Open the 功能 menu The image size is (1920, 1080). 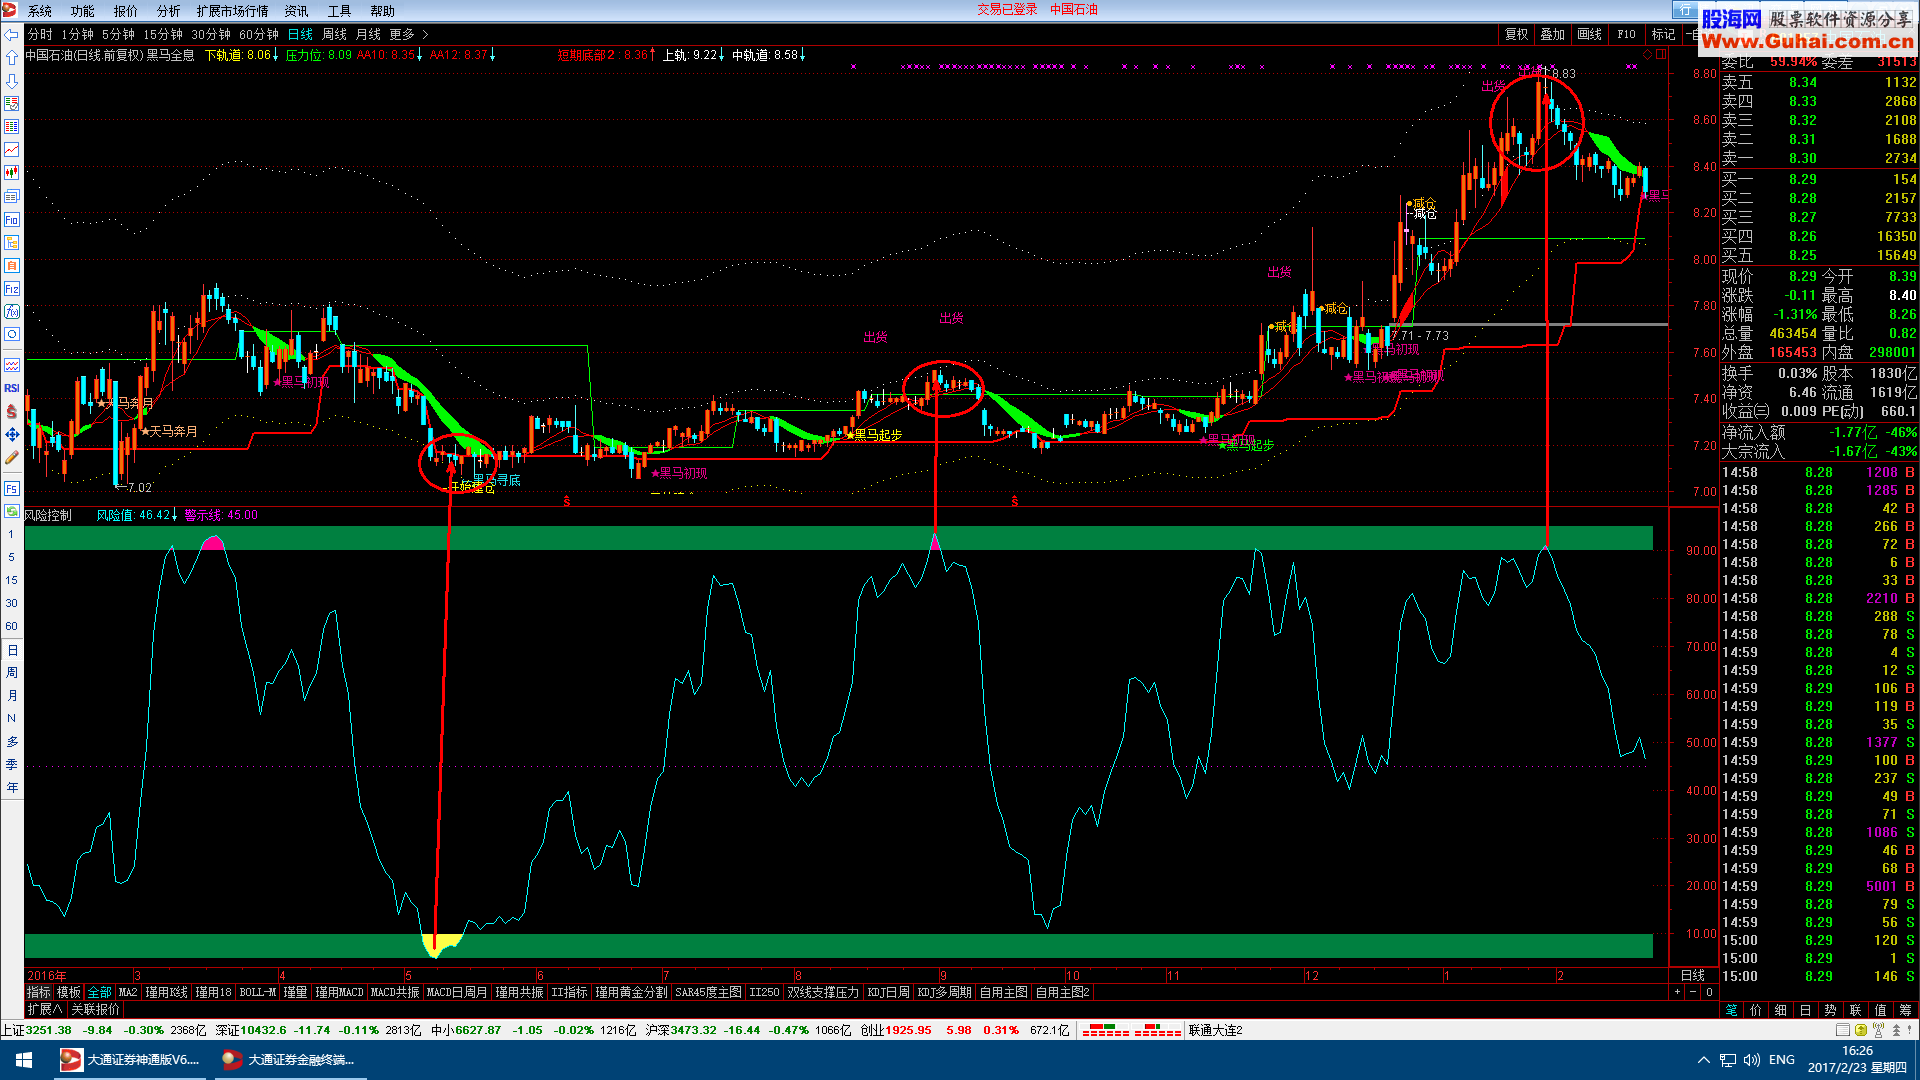click(x=83, y=11)
